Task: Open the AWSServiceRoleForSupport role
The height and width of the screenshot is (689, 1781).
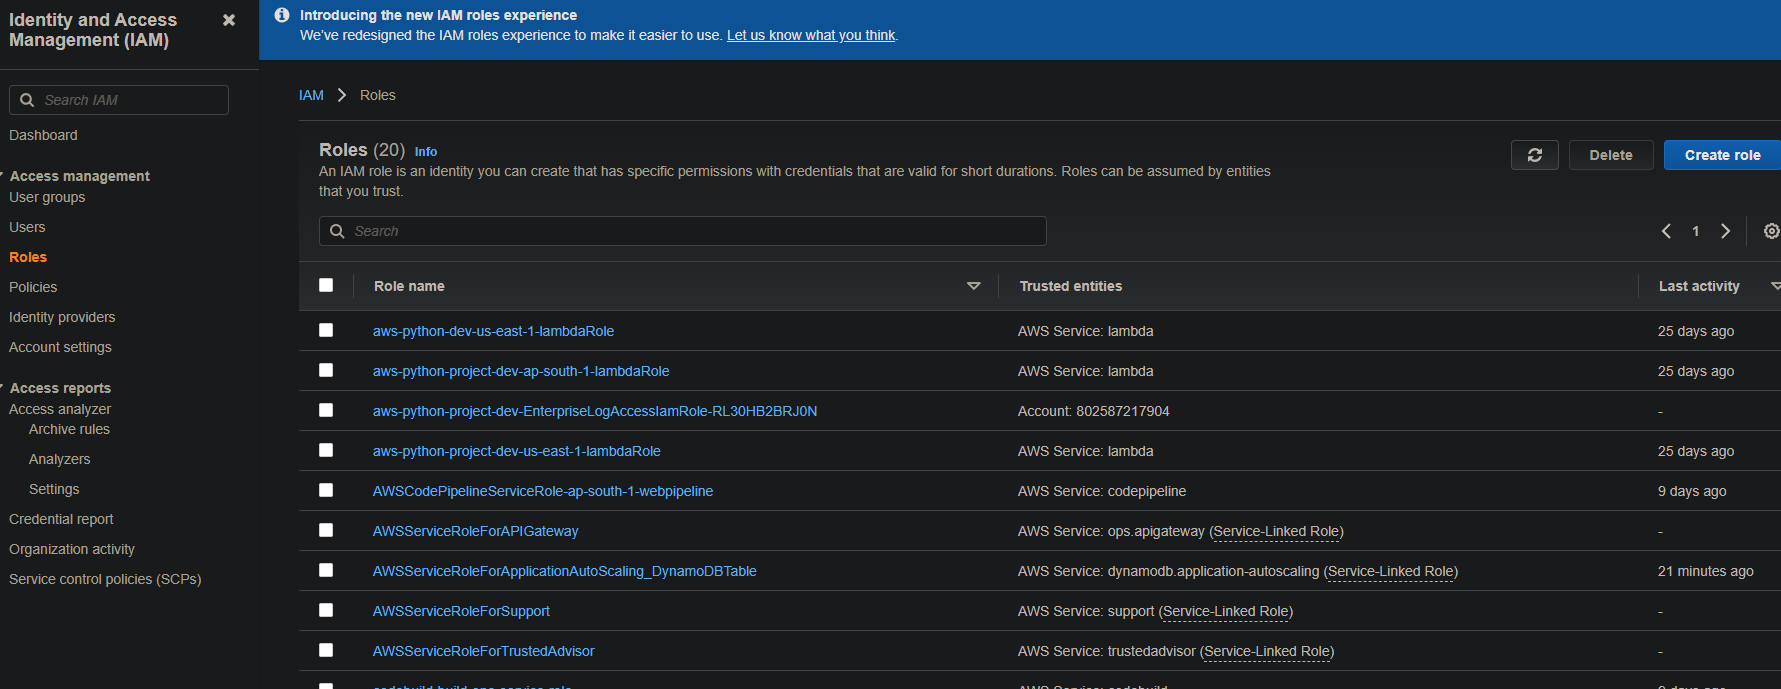Action: point(461,611)
